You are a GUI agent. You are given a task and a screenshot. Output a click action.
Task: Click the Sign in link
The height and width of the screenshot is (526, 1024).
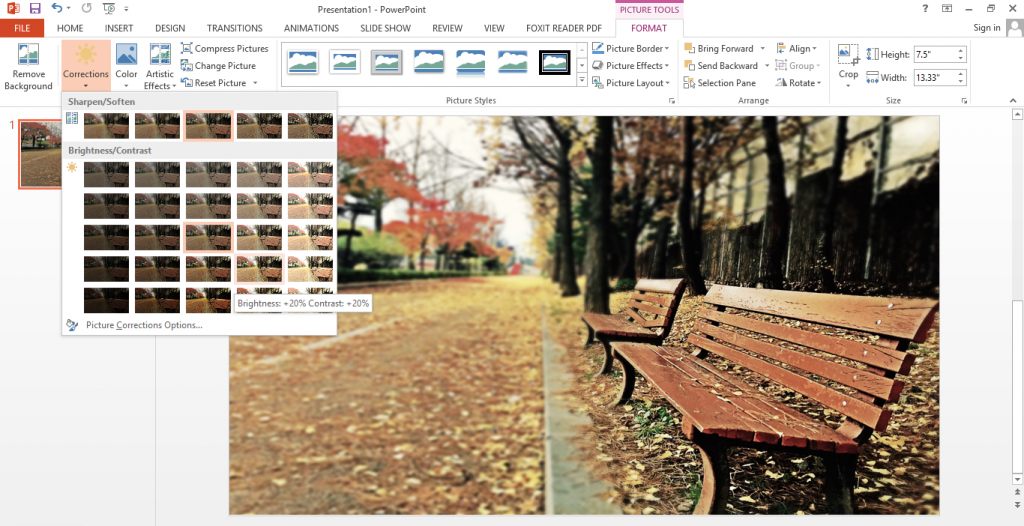coord(987,27)
